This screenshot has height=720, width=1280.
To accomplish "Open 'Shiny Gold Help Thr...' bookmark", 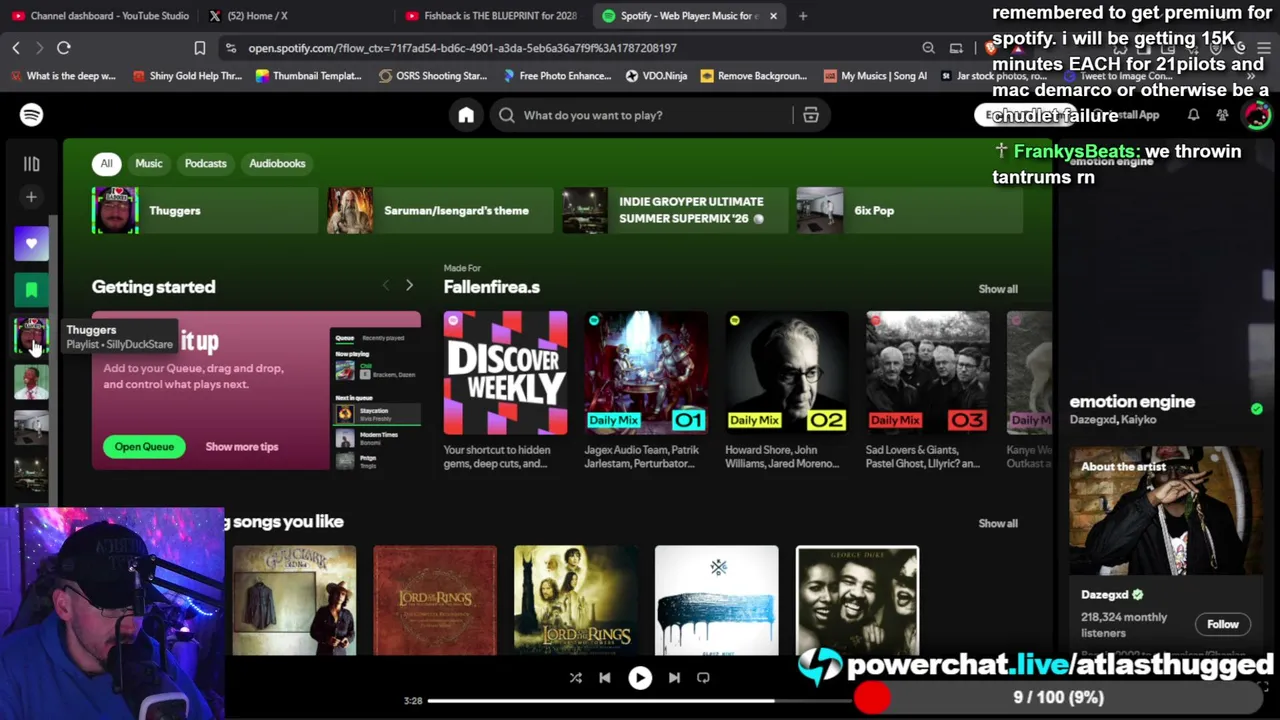I will (x=187, y=76).
